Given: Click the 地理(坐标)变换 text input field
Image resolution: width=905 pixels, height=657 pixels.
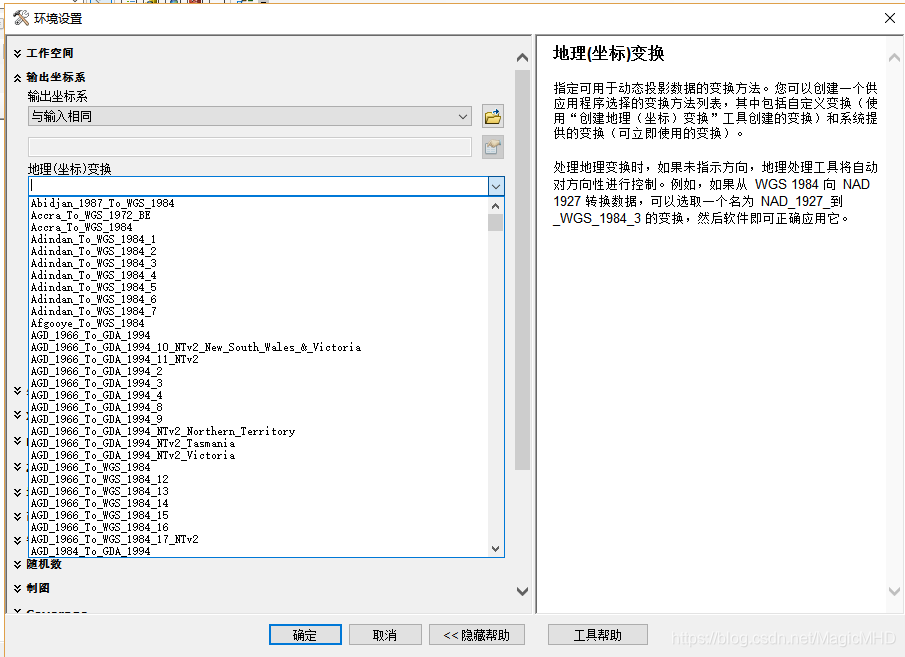Looking at the screenshot, I should pos(258,186).
